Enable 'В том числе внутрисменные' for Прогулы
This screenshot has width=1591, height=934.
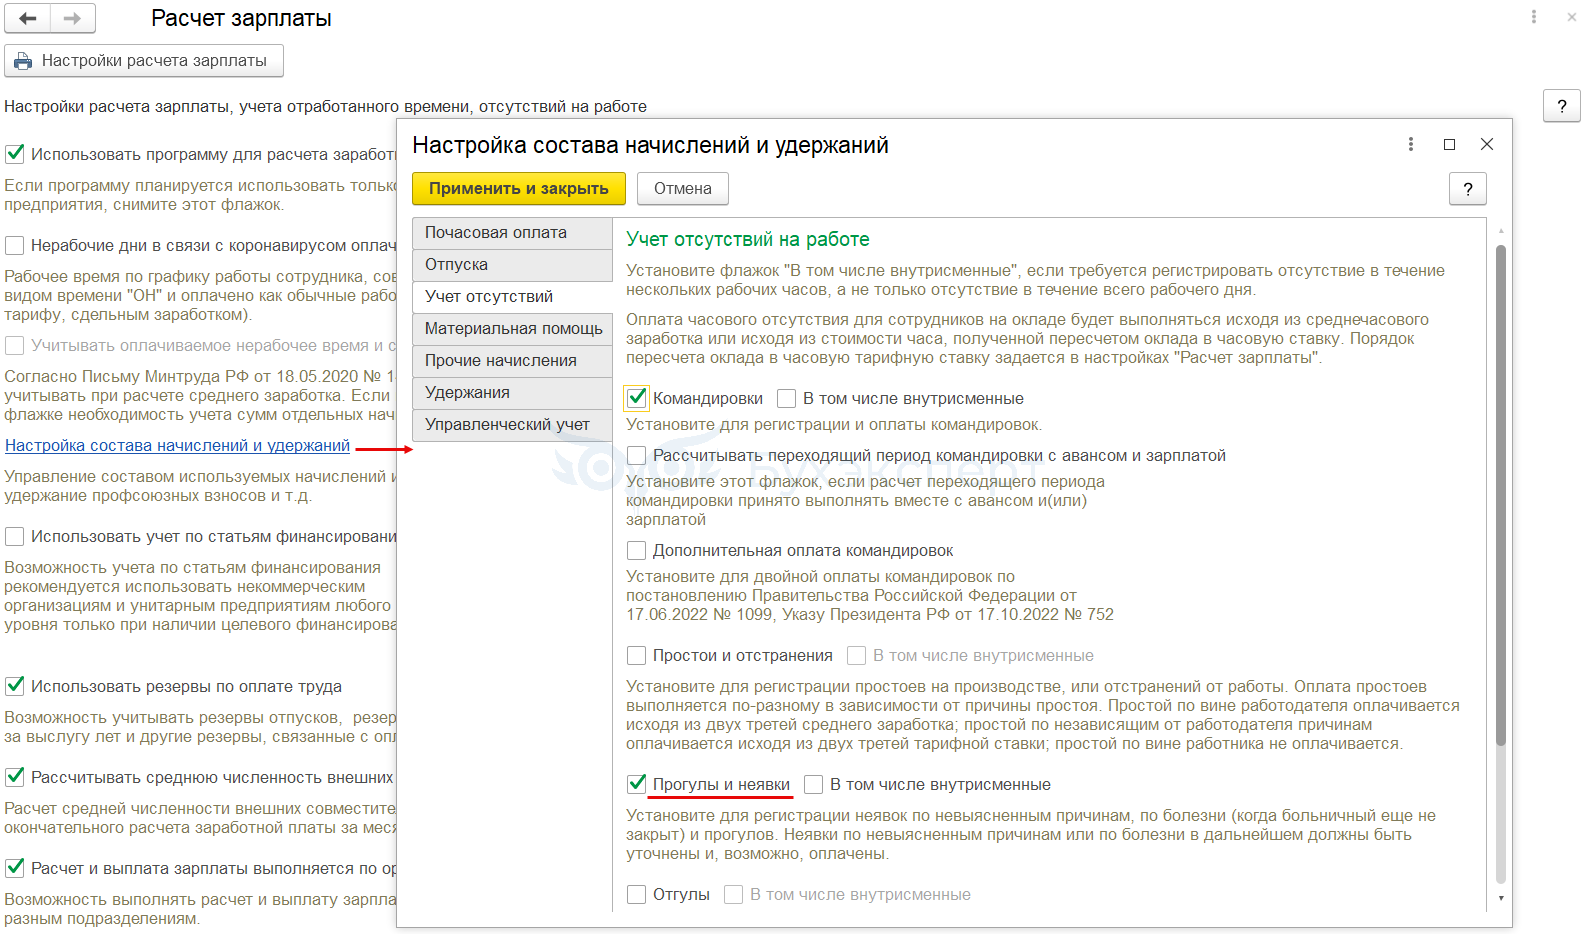pyautogui.click(x=814, y=785)
